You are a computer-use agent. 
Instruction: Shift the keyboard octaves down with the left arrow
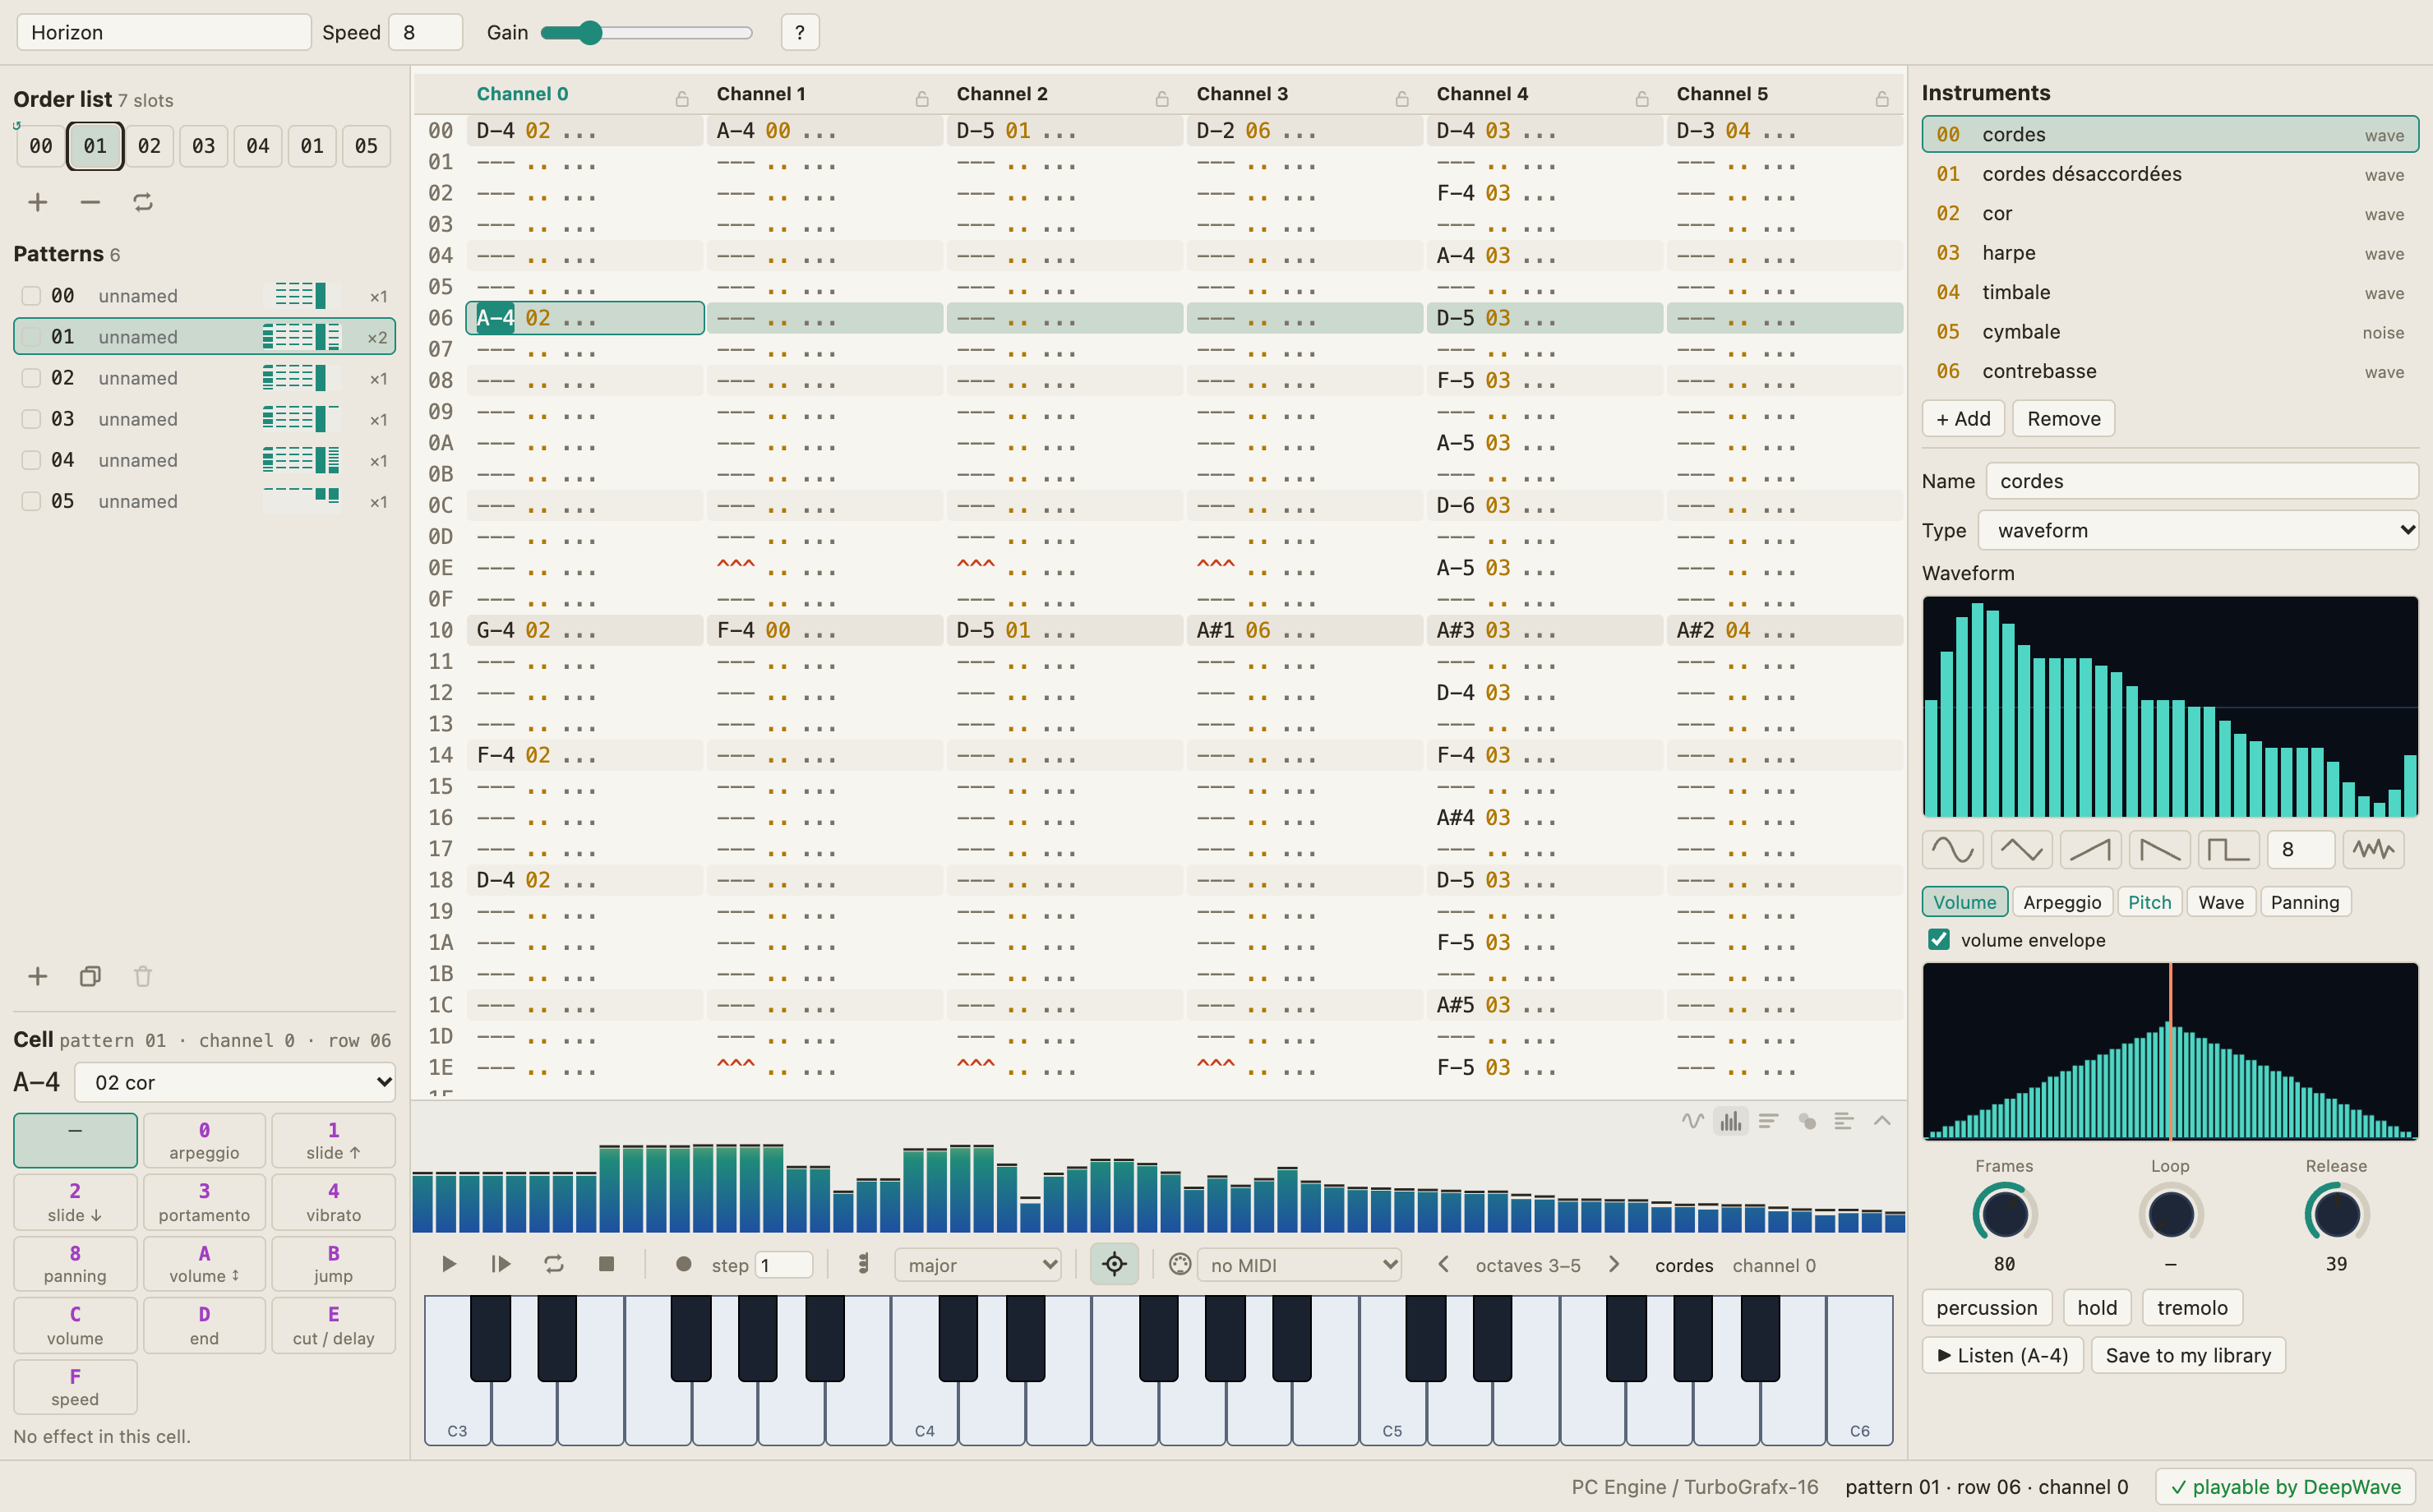1443,1265
